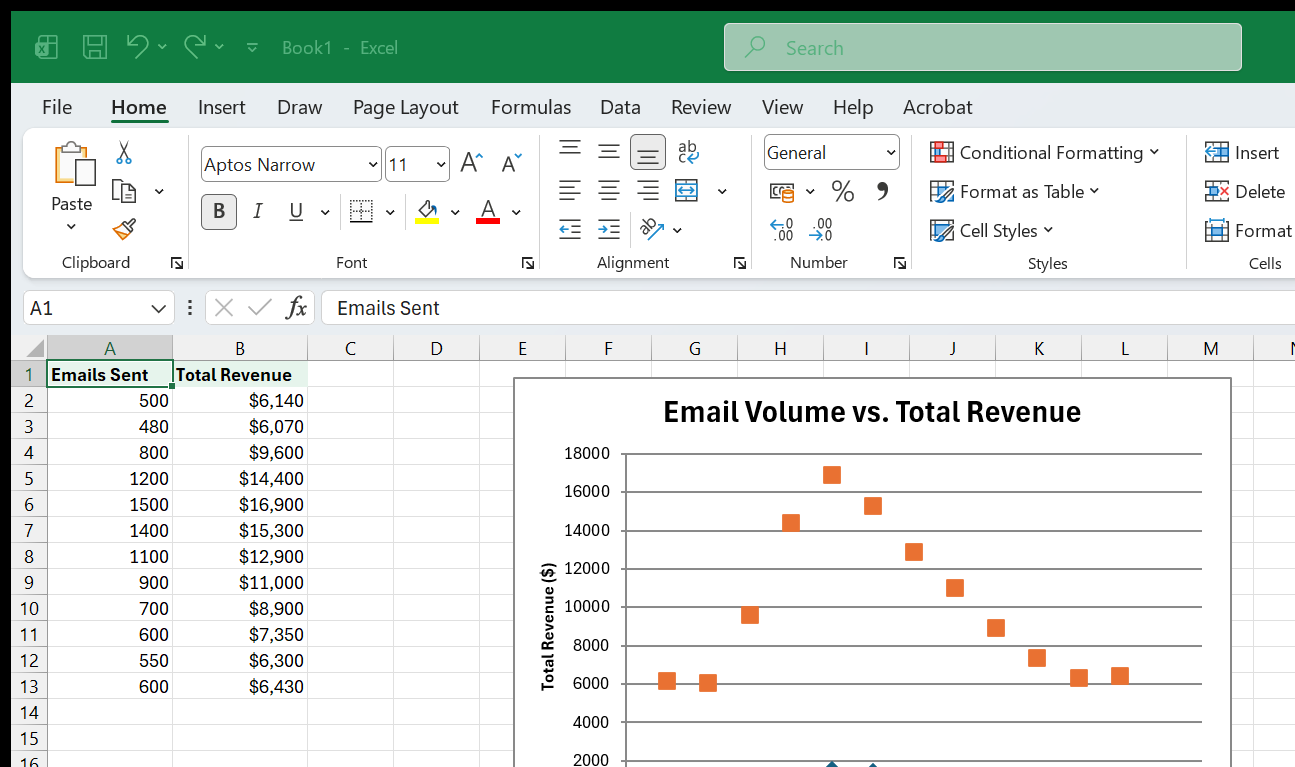Click cell with $16,900

(240, 504)
